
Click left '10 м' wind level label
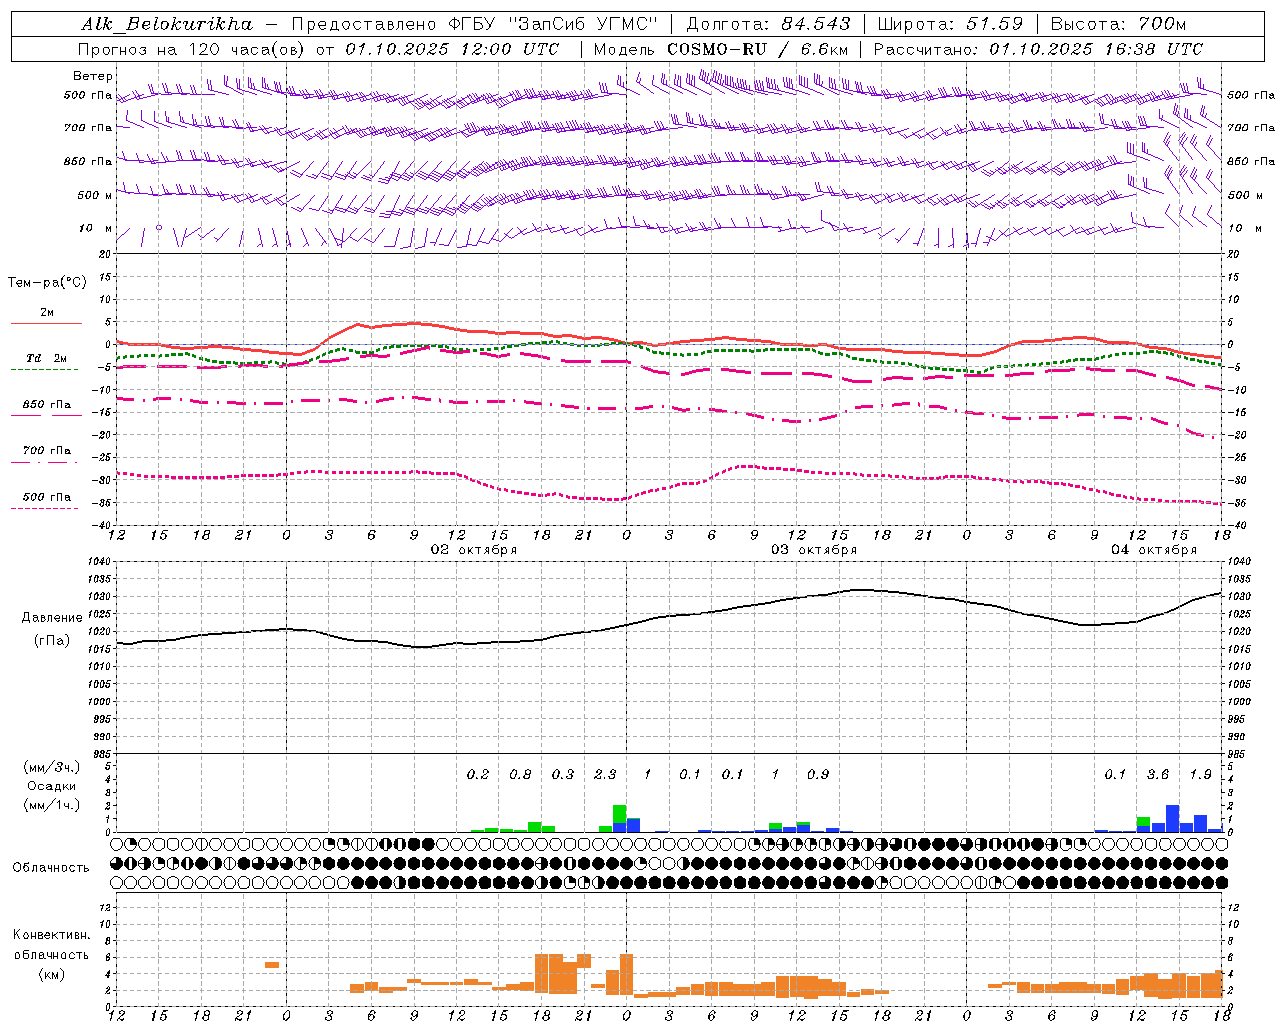point(96,229)
